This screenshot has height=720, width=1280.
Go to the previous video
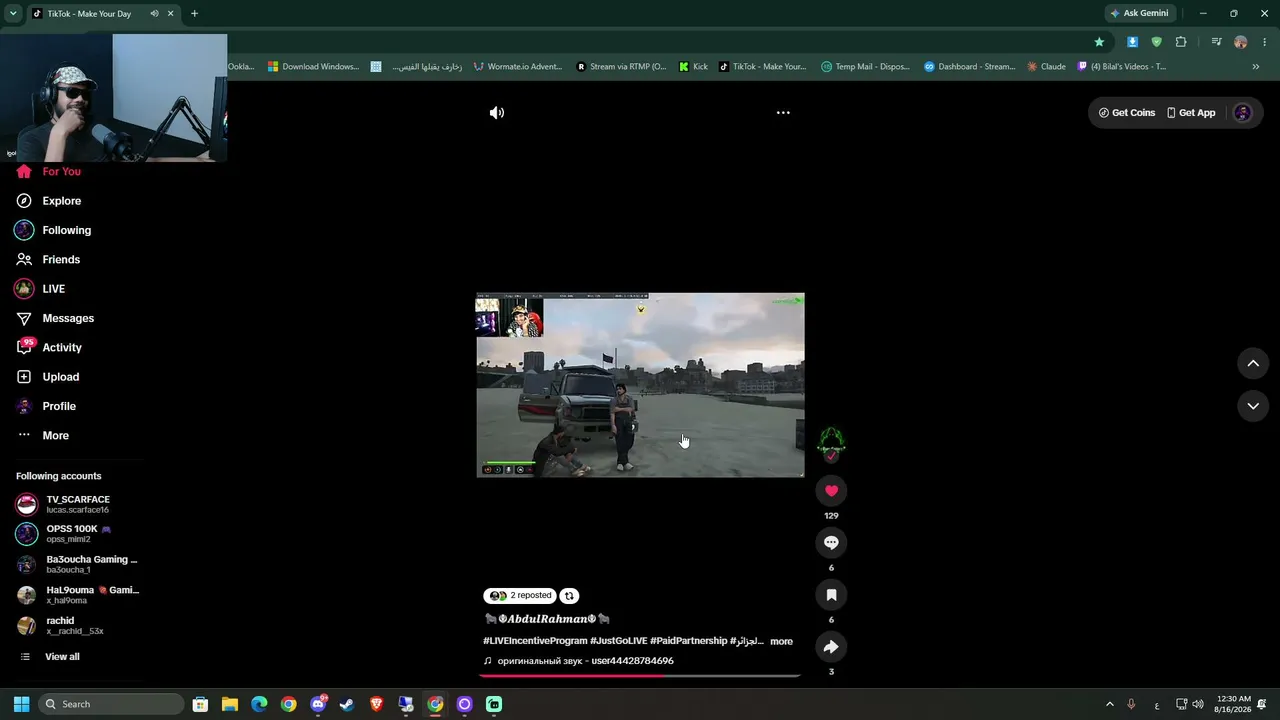click(1253, 364)
